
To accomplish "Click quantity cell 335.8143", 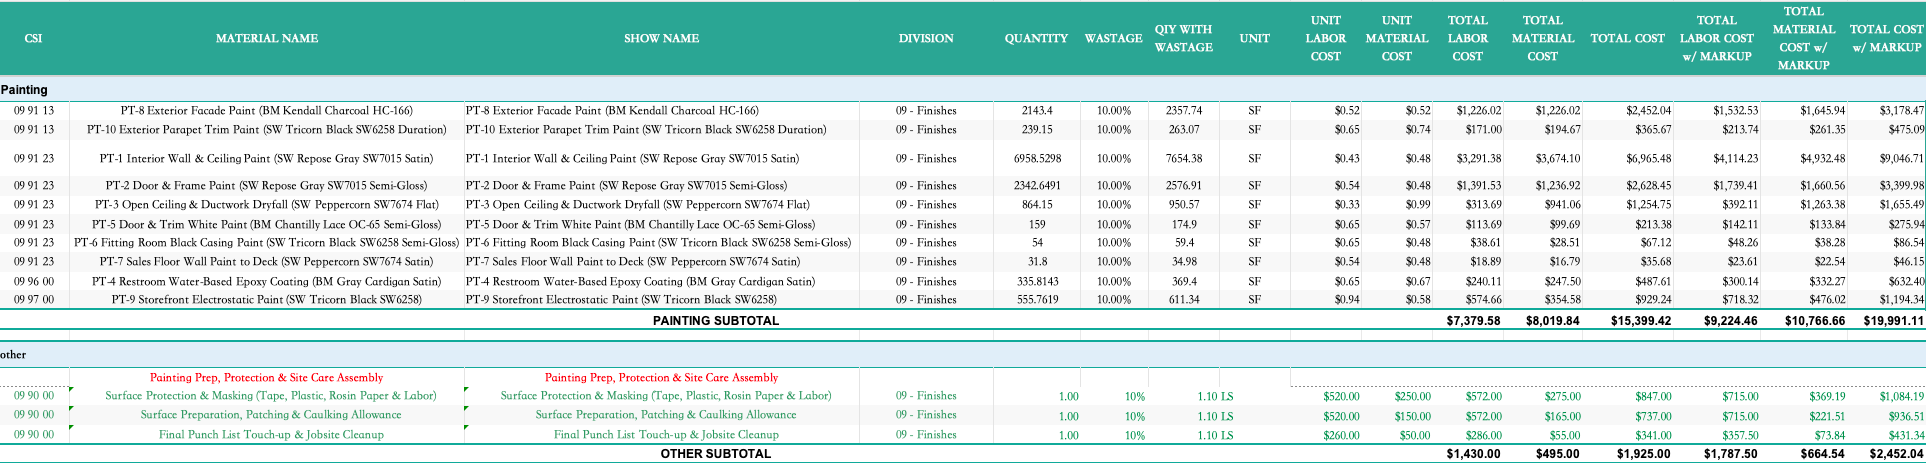I will [x=1037, y=282].
